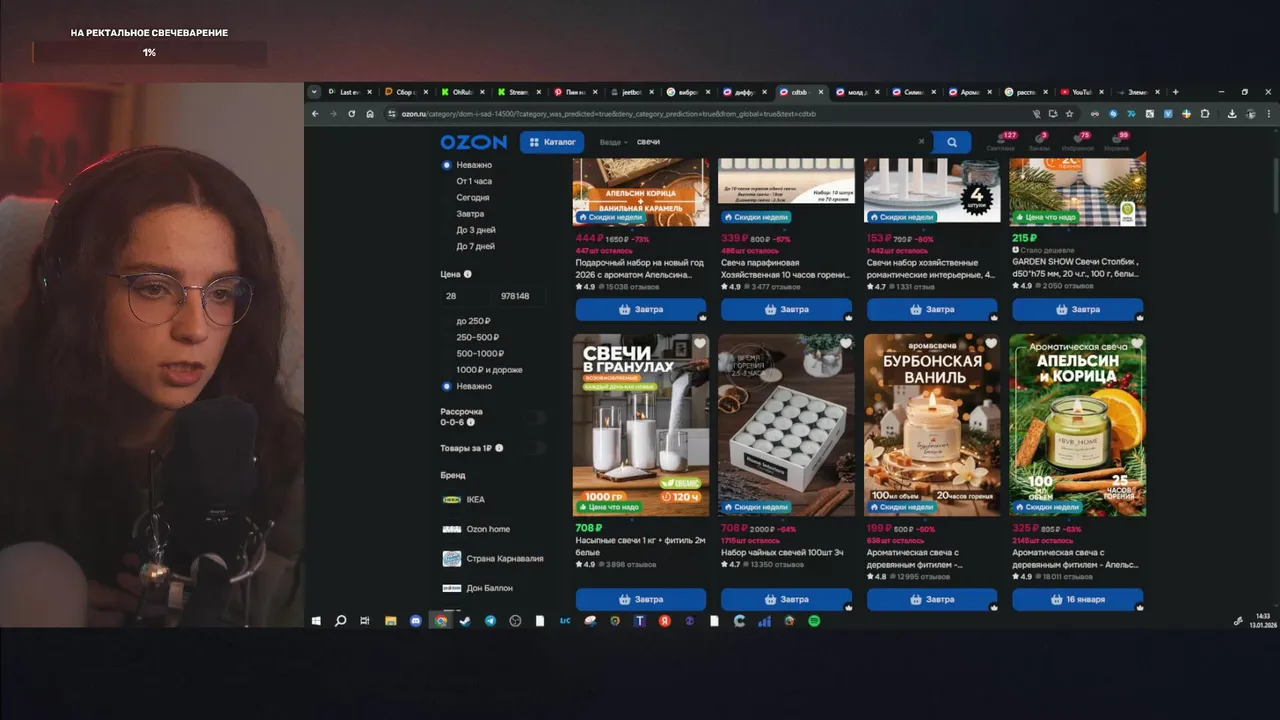Open Telegram from the taskbar
Image resolution: width=1280 pixels, height=720 pixels.
tap(490, 621)
